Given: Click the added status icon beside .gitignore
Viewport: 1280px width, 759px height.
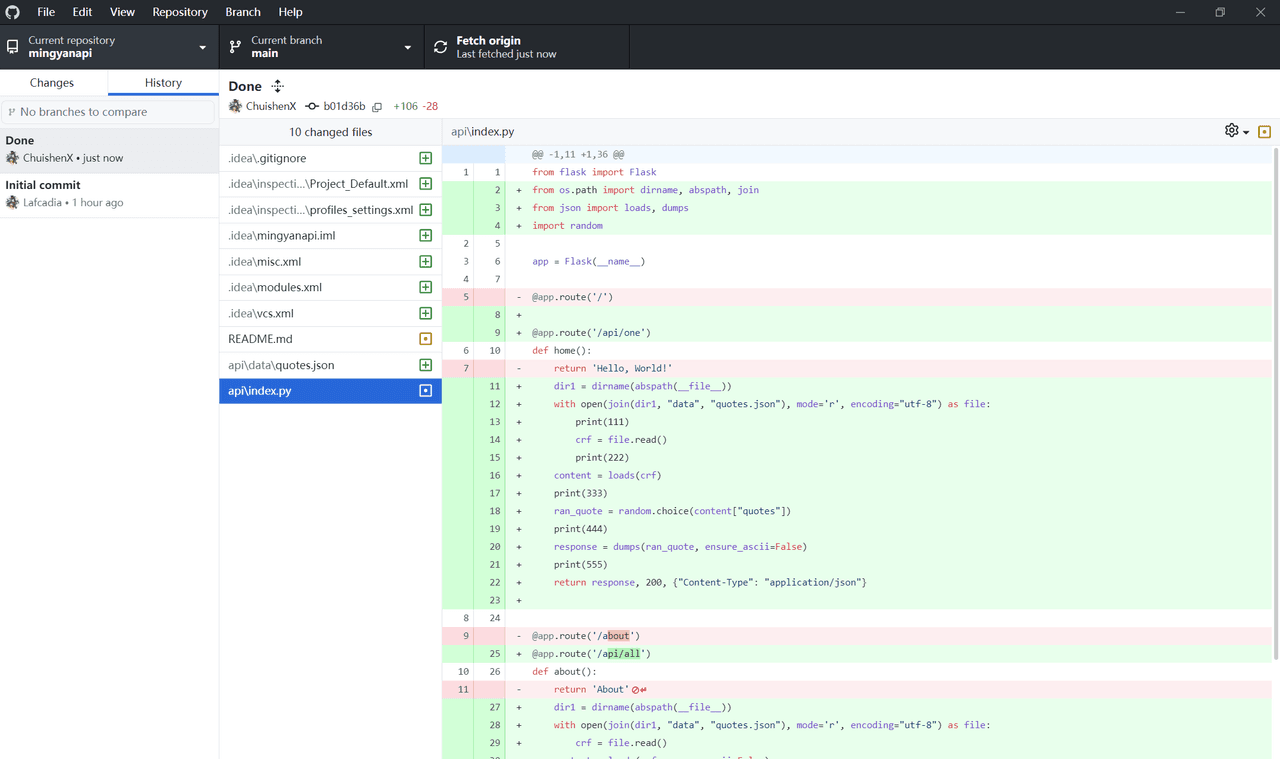Looking at the screenshot, I should click(x=425, y=158).
